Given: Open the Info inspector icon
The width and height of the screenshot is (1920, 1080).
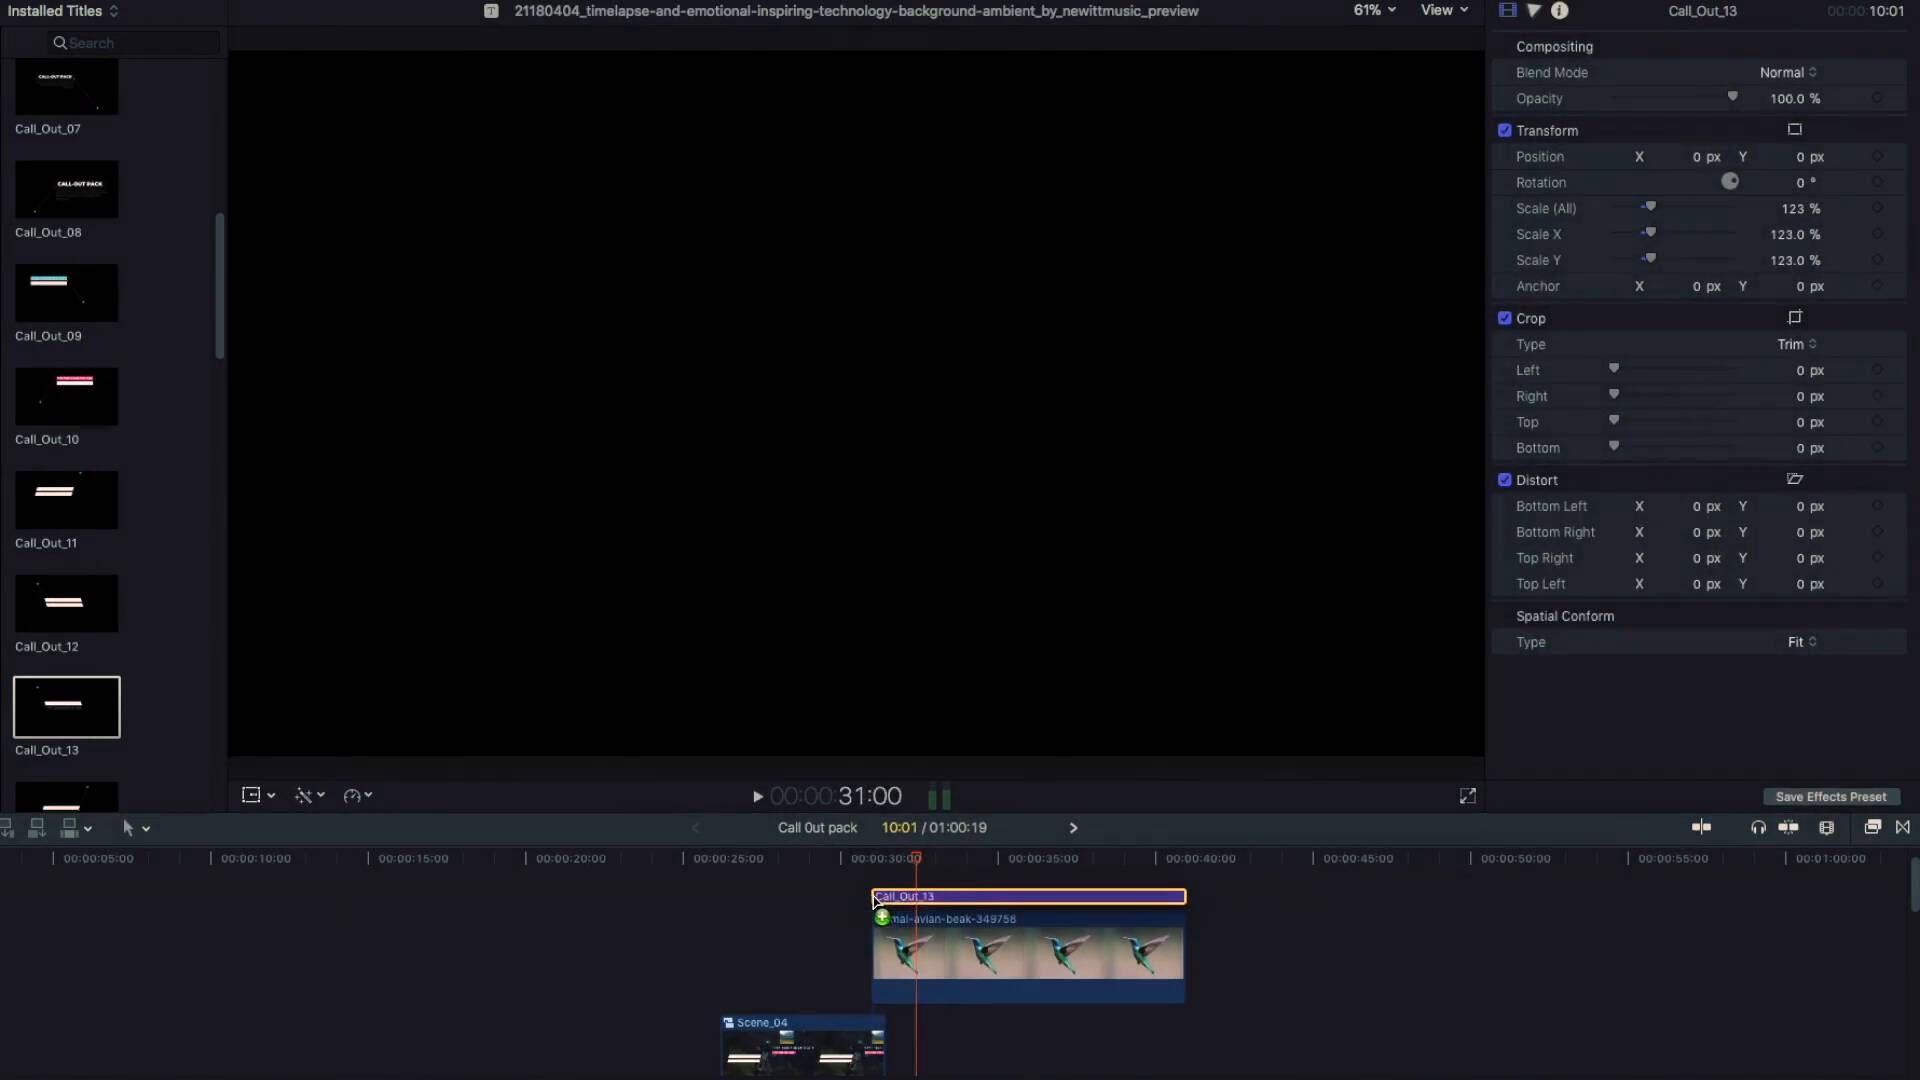Looking at the screenshot, I should (1560, 10).
